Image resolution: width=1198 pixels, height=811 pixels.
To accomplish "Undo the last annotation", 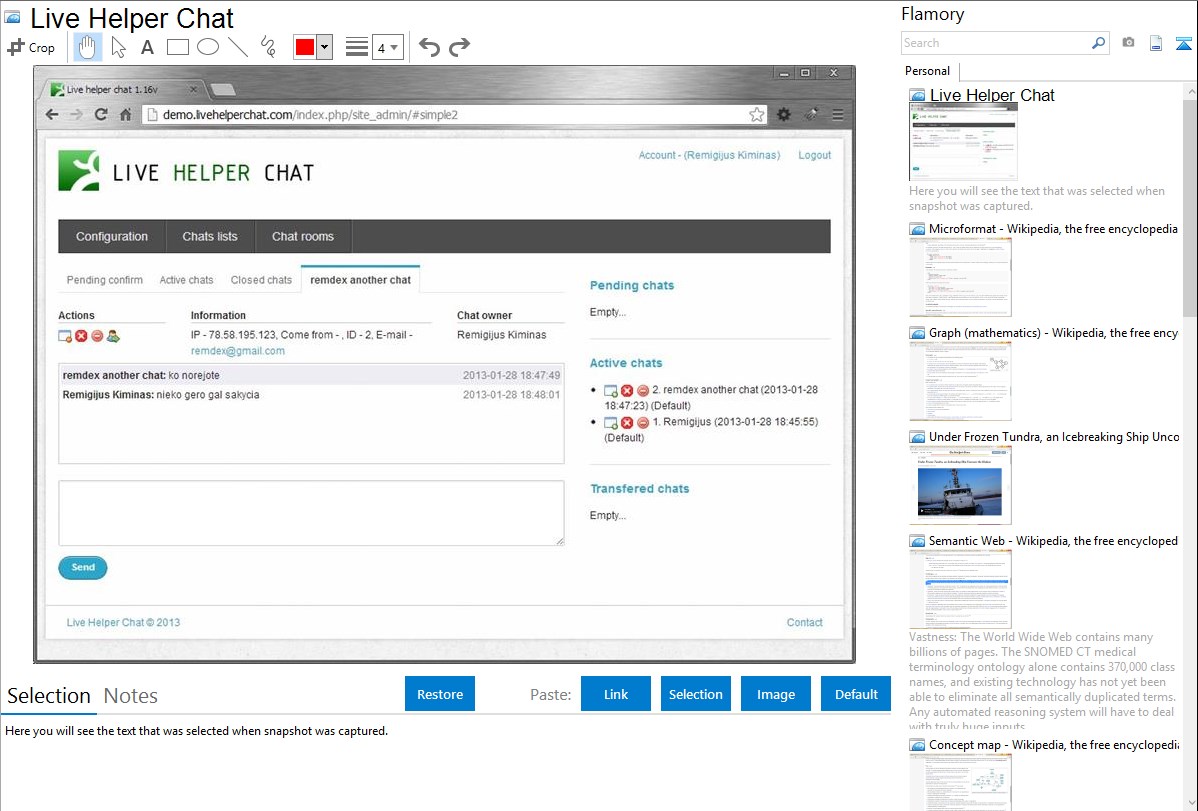I will tap(429, 47).
